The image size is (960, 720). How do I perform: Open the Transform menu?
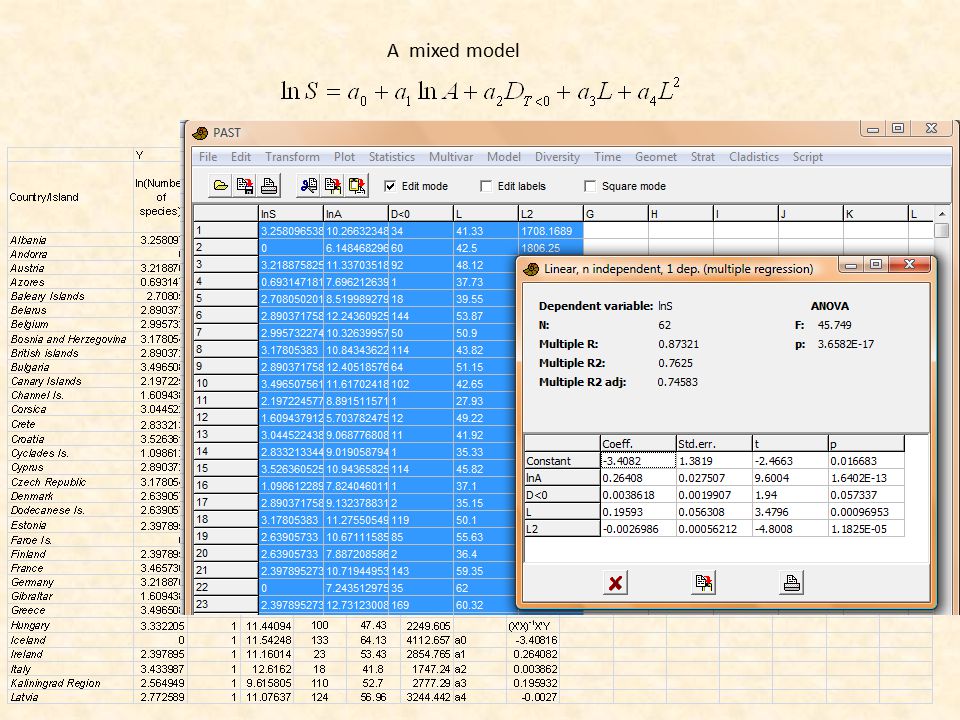(x=292, y=157)
